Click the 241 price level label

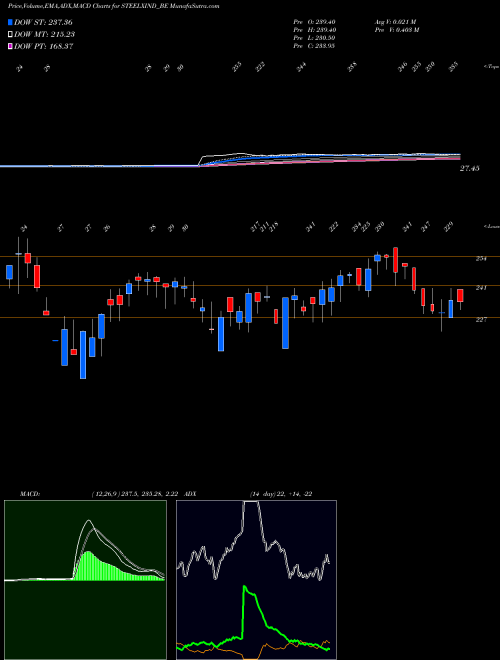point(481,288)
